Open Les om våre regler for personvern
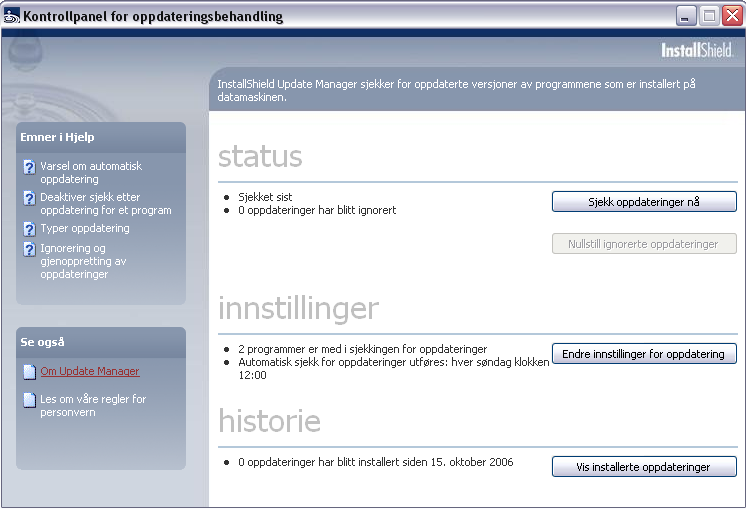 (x=93, y=406)
